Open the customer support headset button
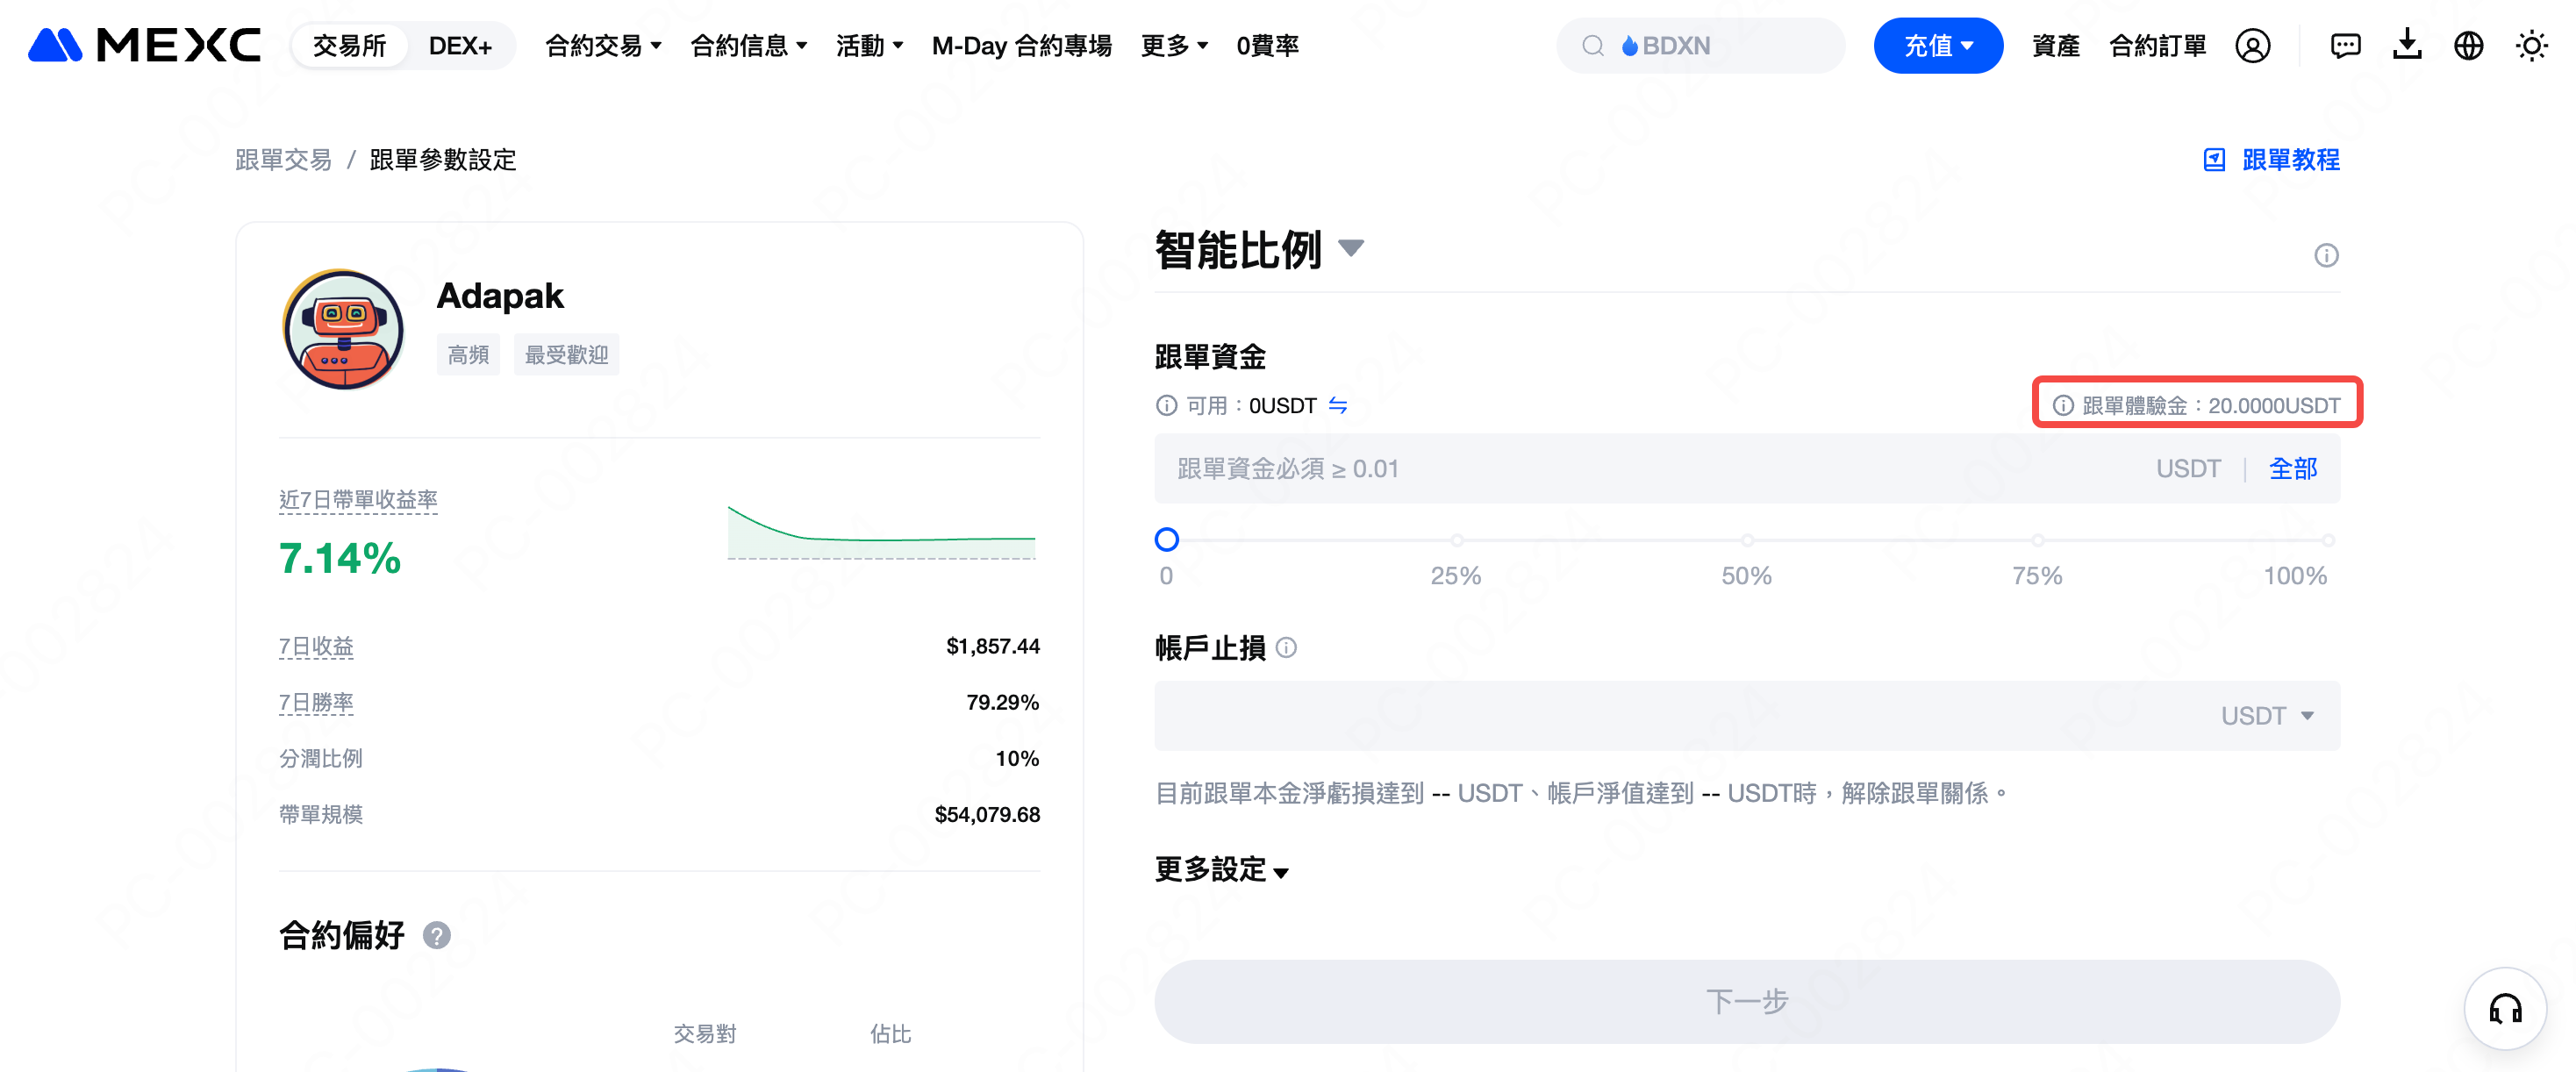This screenshot has height=1072, width=2576. [2505, 1008]
